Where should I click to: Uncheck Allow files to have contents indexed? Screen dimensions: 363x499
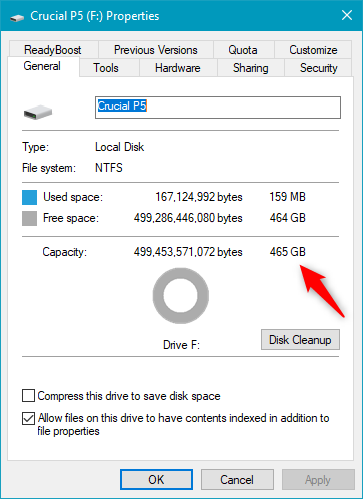pos(28,418)
